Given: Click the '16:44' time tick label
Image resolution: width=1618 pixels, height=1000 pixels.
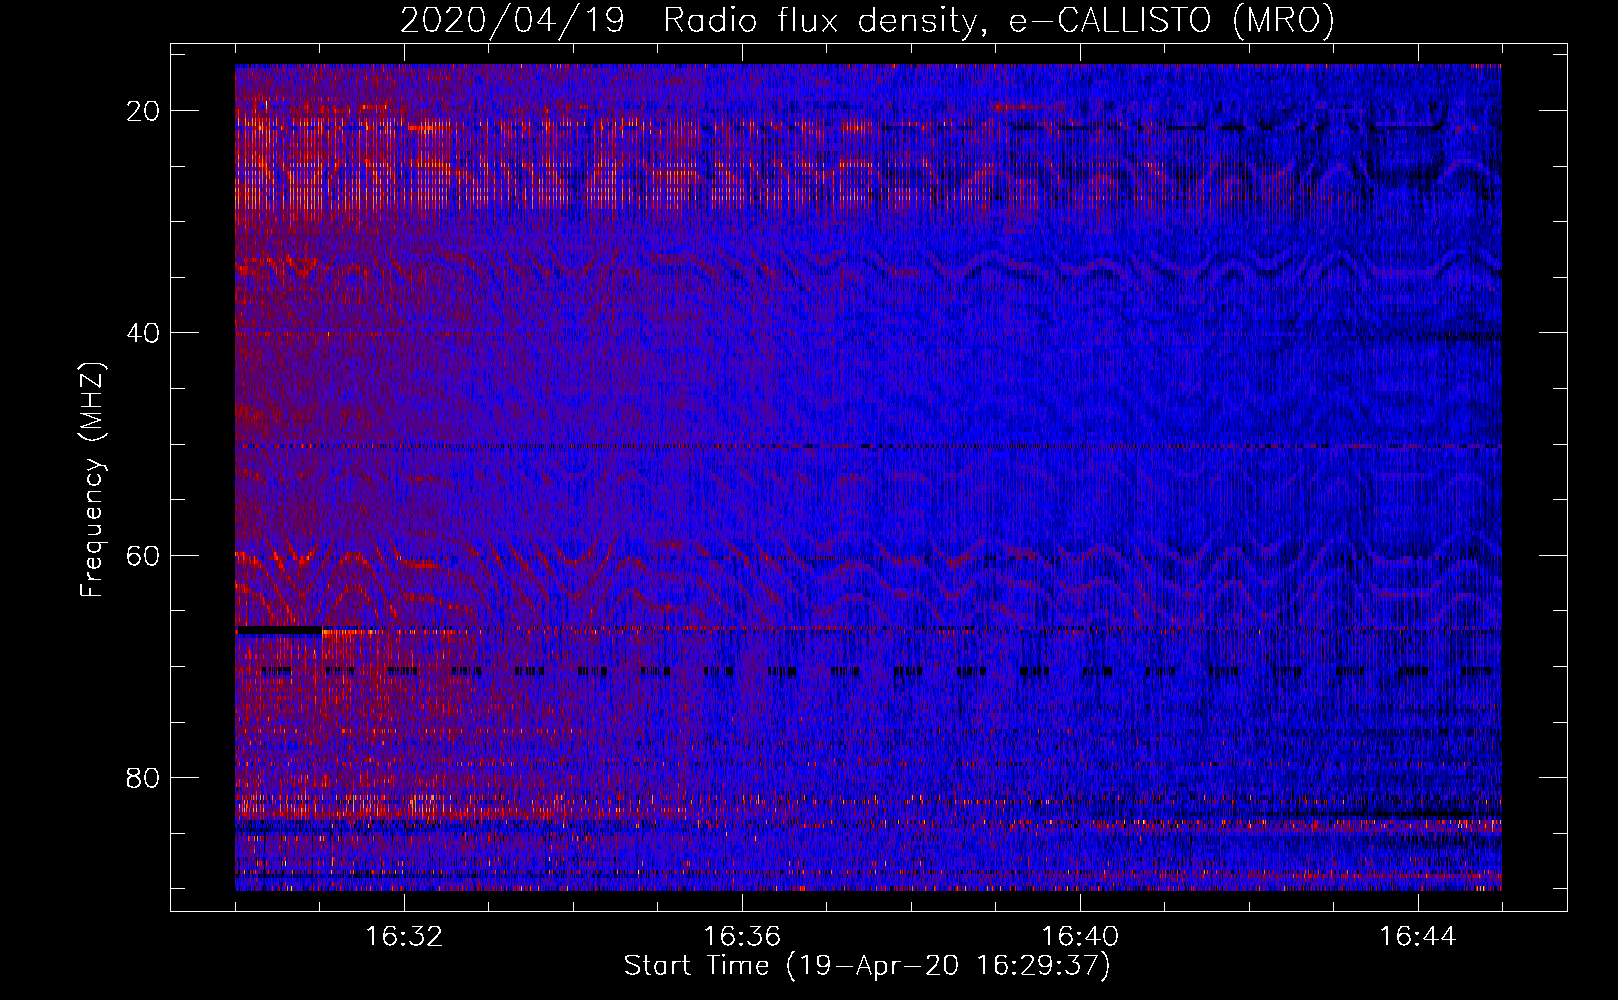Looking at the screenshot, I should point(1418,937).
